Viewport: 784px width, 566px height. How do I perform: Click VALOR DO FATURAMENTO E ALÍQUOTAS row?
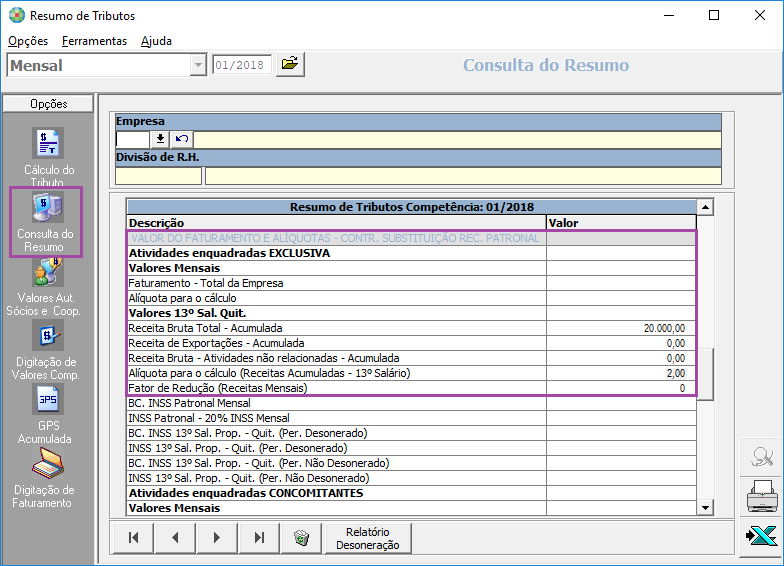coord(412,238)
